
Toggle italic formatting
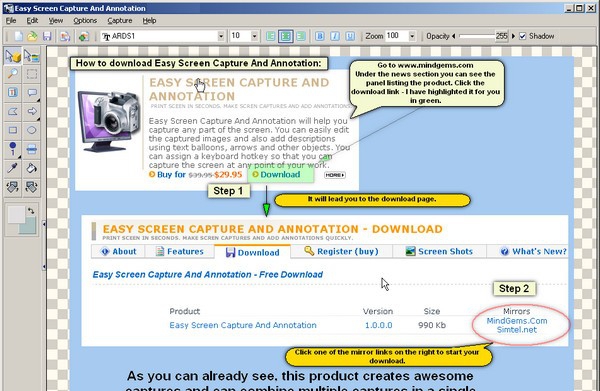335,36
